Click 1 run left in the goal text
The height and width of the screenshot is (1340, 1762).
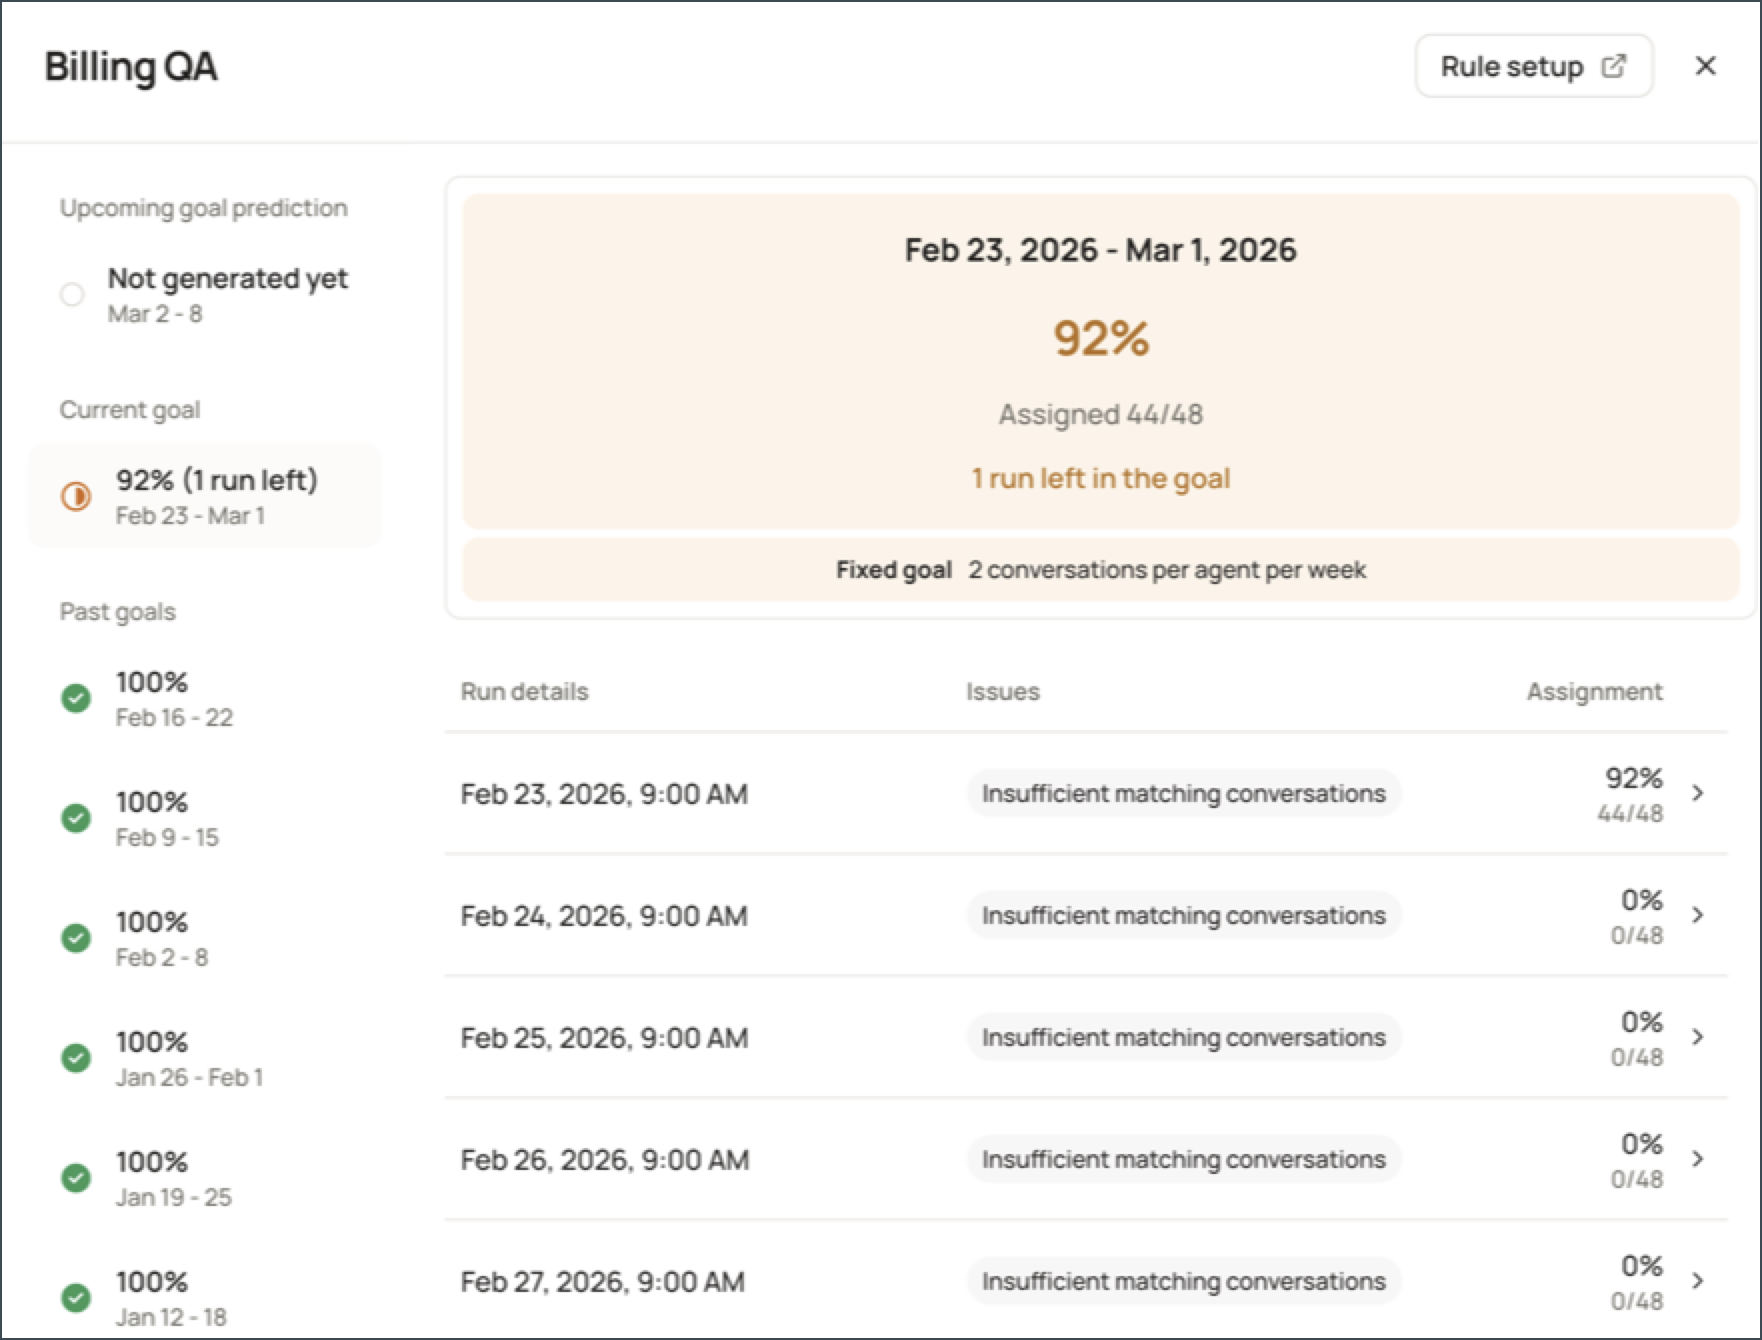1101,478
